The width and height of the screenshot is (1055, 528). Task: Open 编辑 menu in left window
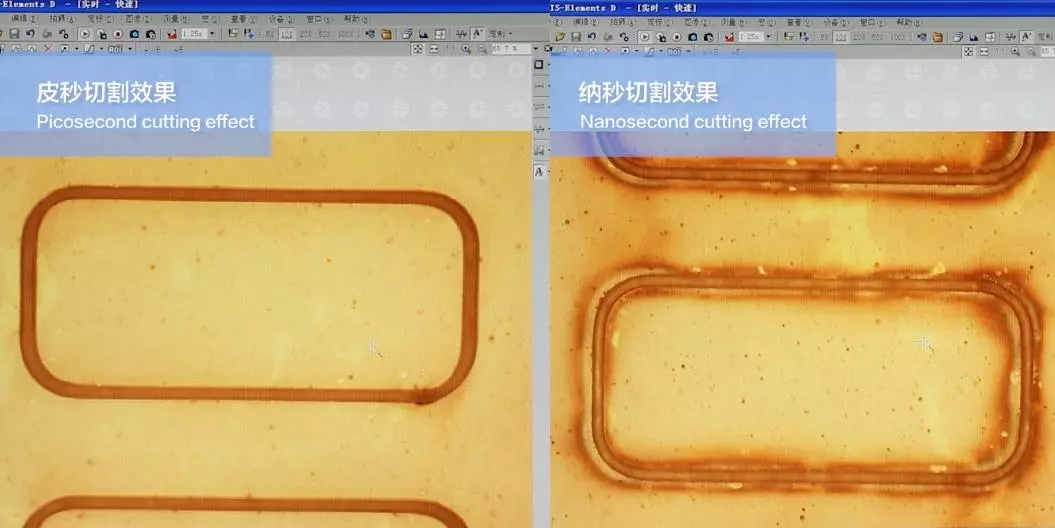point(25,19)
